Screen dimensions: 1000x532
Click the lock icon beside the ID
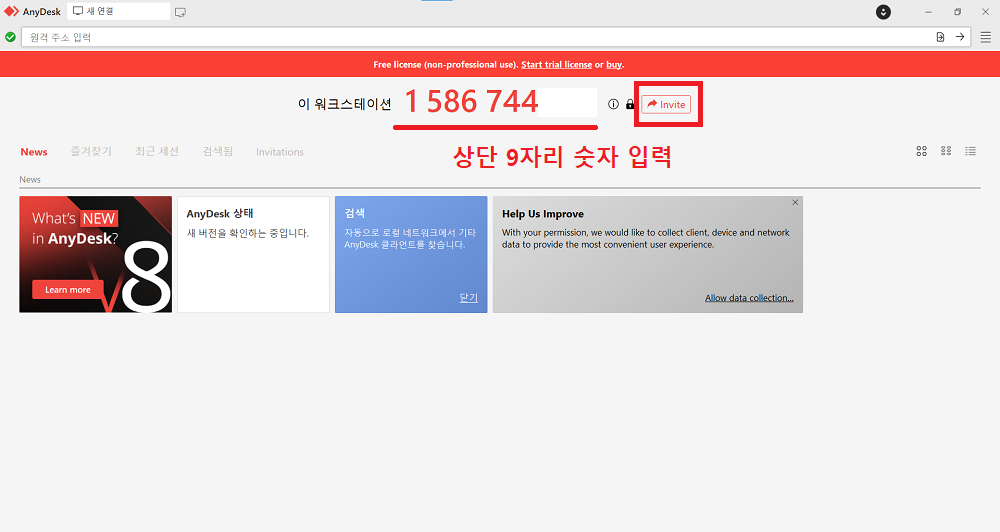click(x=630, y=104)
